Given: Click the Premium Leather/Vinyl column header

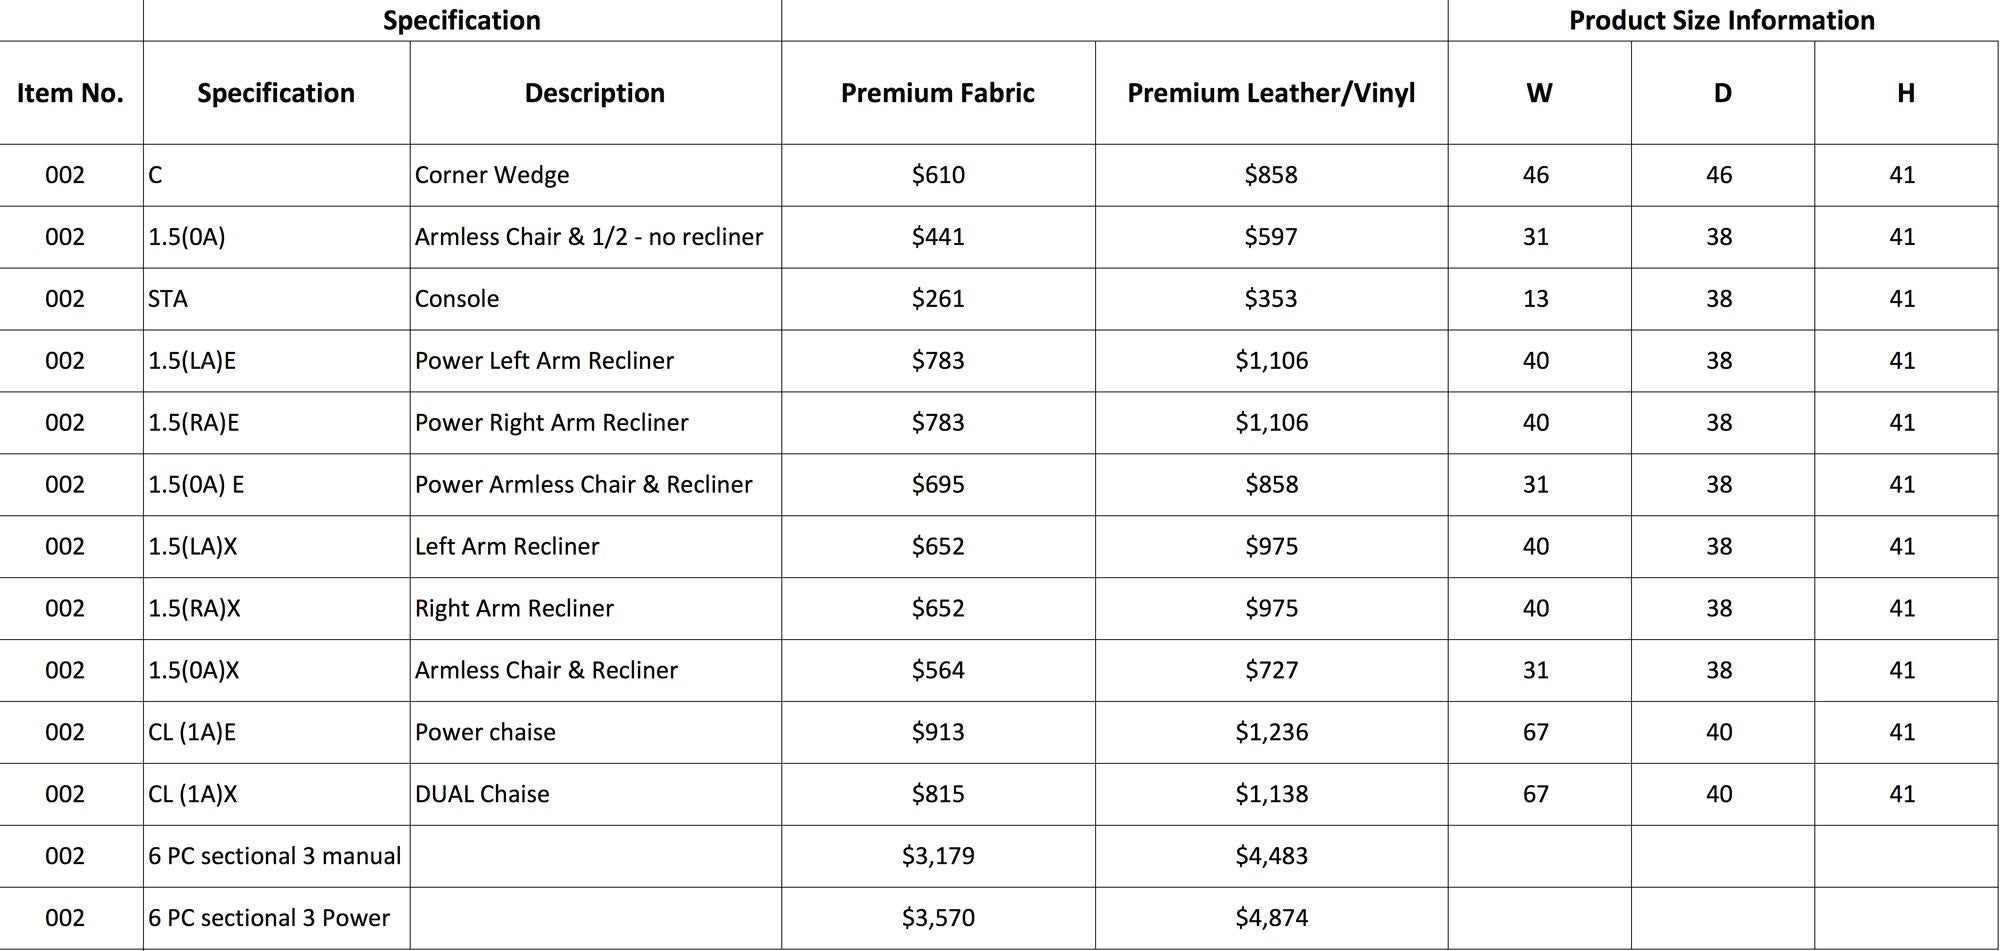Looking at the screenshot, I should tap(1271, 93).
